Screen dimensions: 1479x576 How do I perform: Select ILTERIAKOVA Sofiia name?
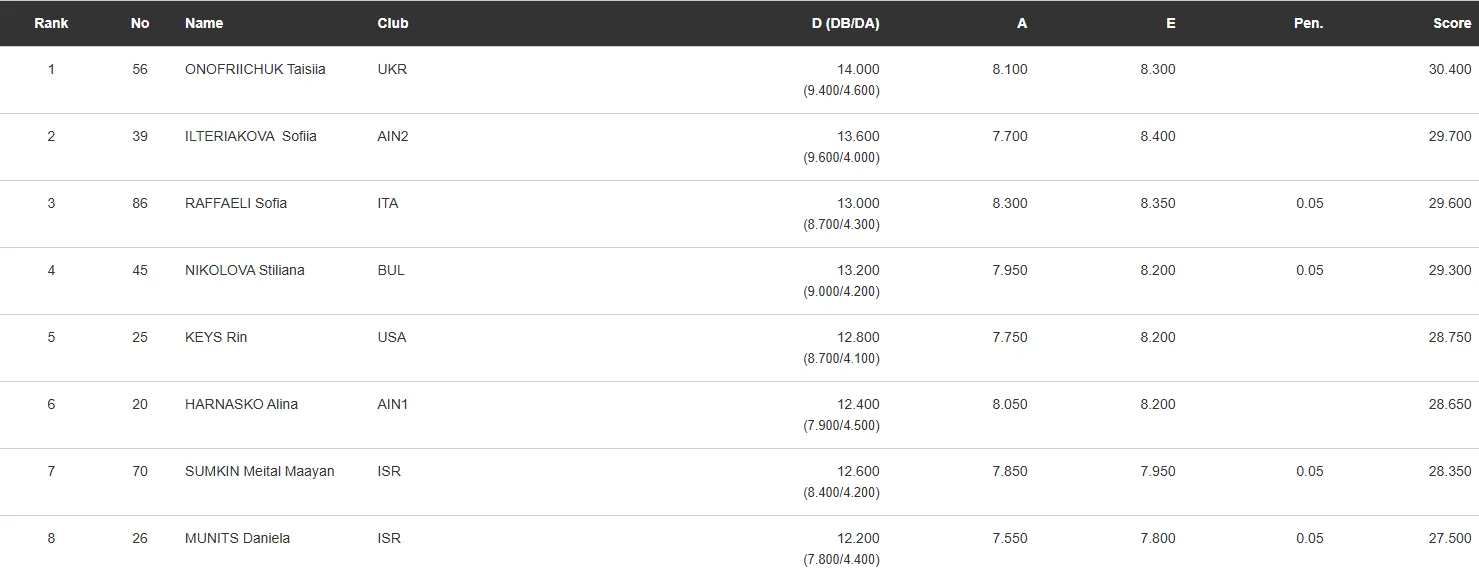(251, 136)
